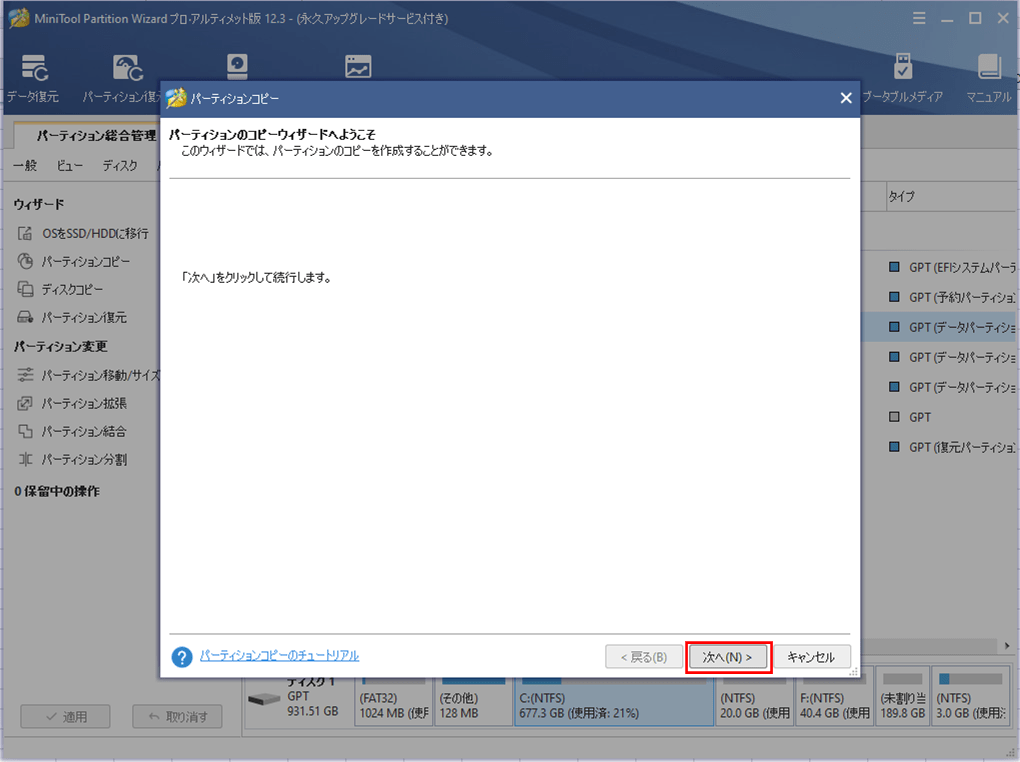Open the 一般 menu
This screenshot has height=762, width=1020.
point(25,165)
